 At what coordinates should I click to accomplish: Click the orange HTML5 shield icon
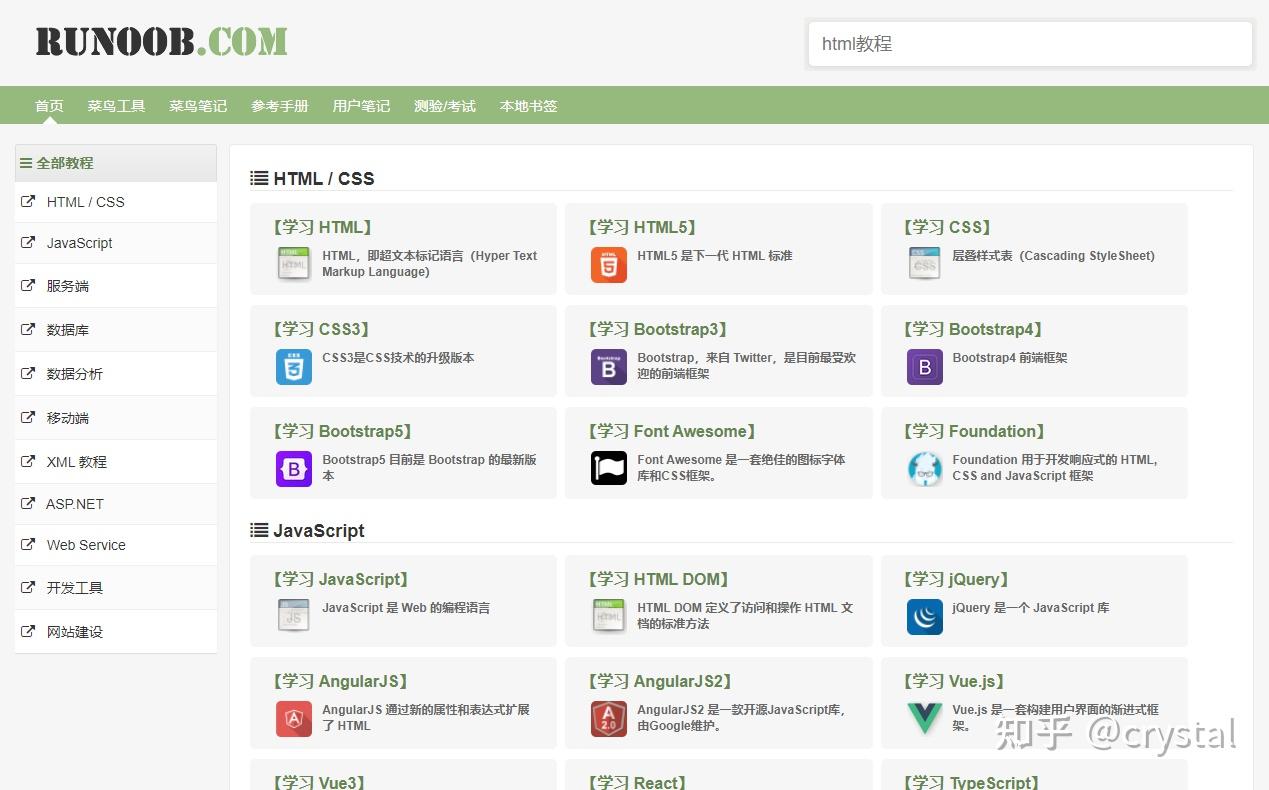609,264
